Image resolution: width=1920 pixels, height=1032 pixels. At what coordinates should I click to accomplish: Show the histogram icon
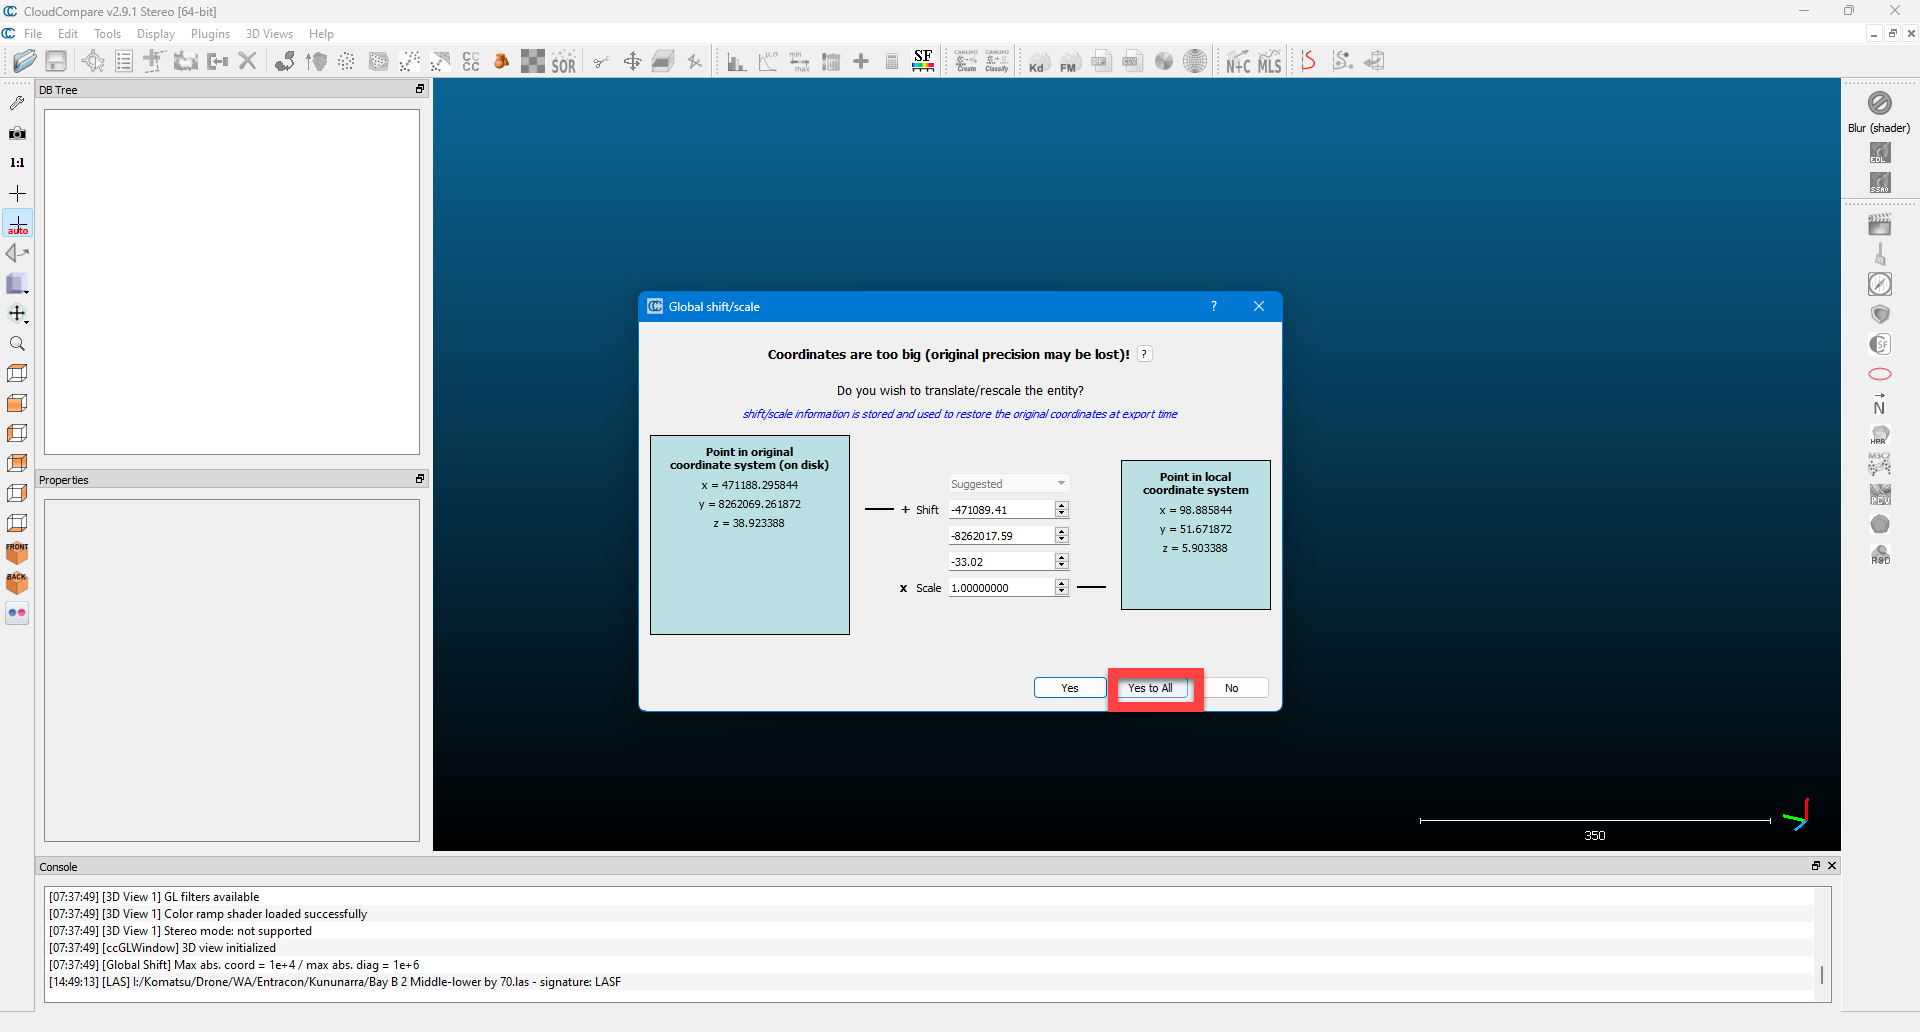coord(736,61)
